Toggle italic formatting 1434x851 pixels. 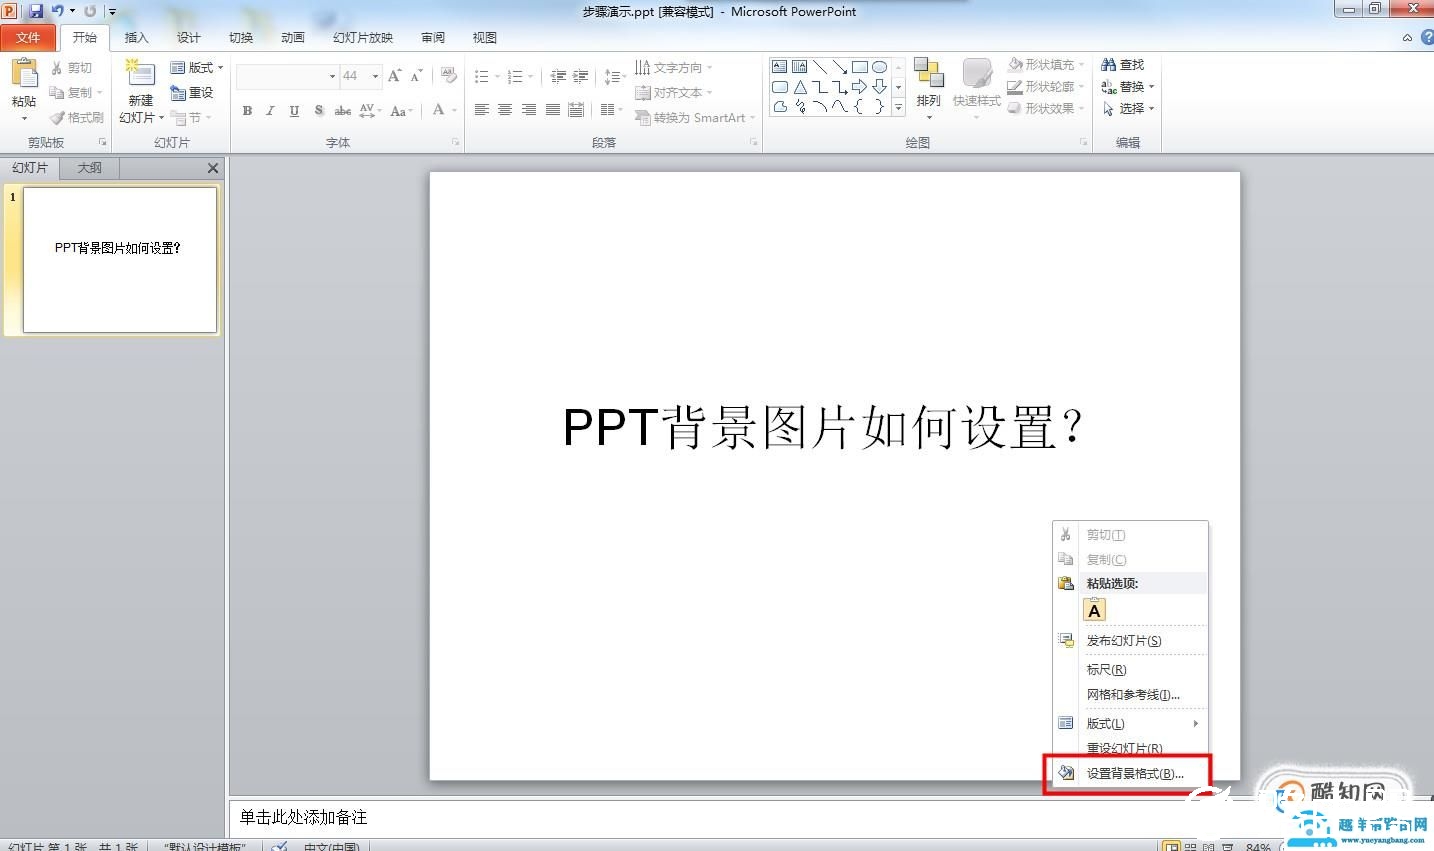pos(269,111)
